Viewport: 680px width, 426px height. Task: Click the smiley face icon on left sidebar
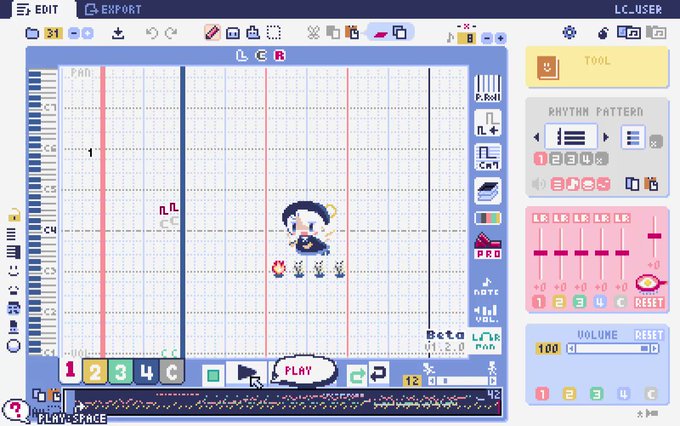click(x=14, y=271)
